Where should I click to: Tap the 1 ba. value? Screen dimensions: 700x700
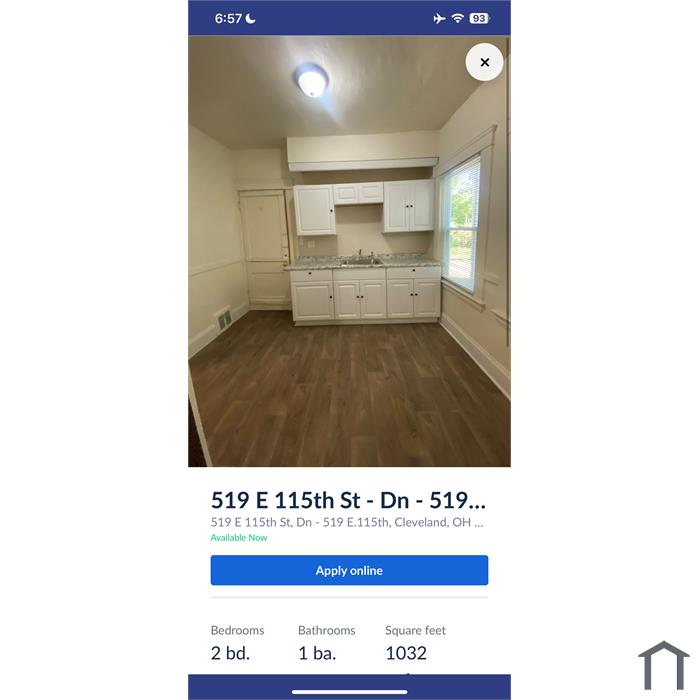317,653
